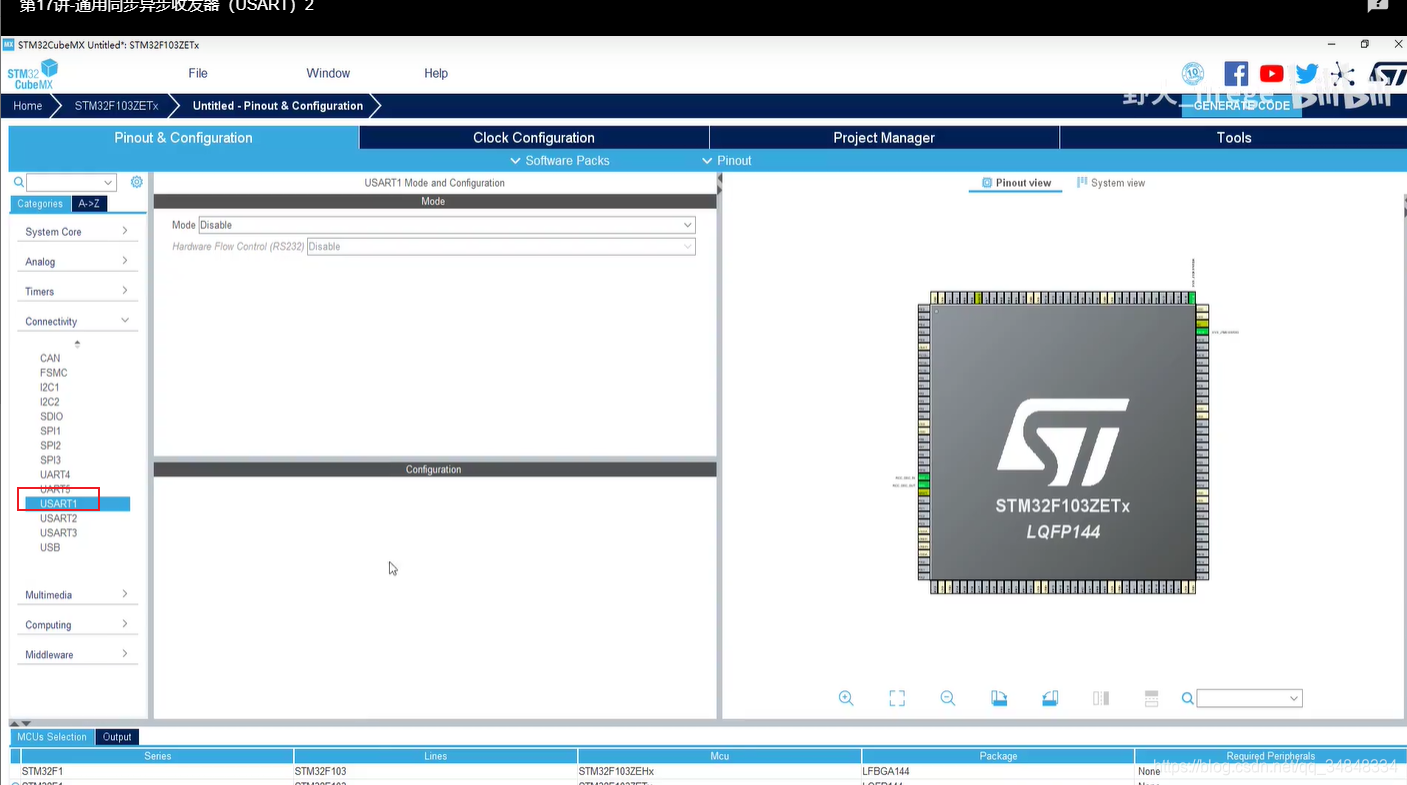Open the MCUs Selection tab
The image size is (1407, 785).
[x=52, y=737]
